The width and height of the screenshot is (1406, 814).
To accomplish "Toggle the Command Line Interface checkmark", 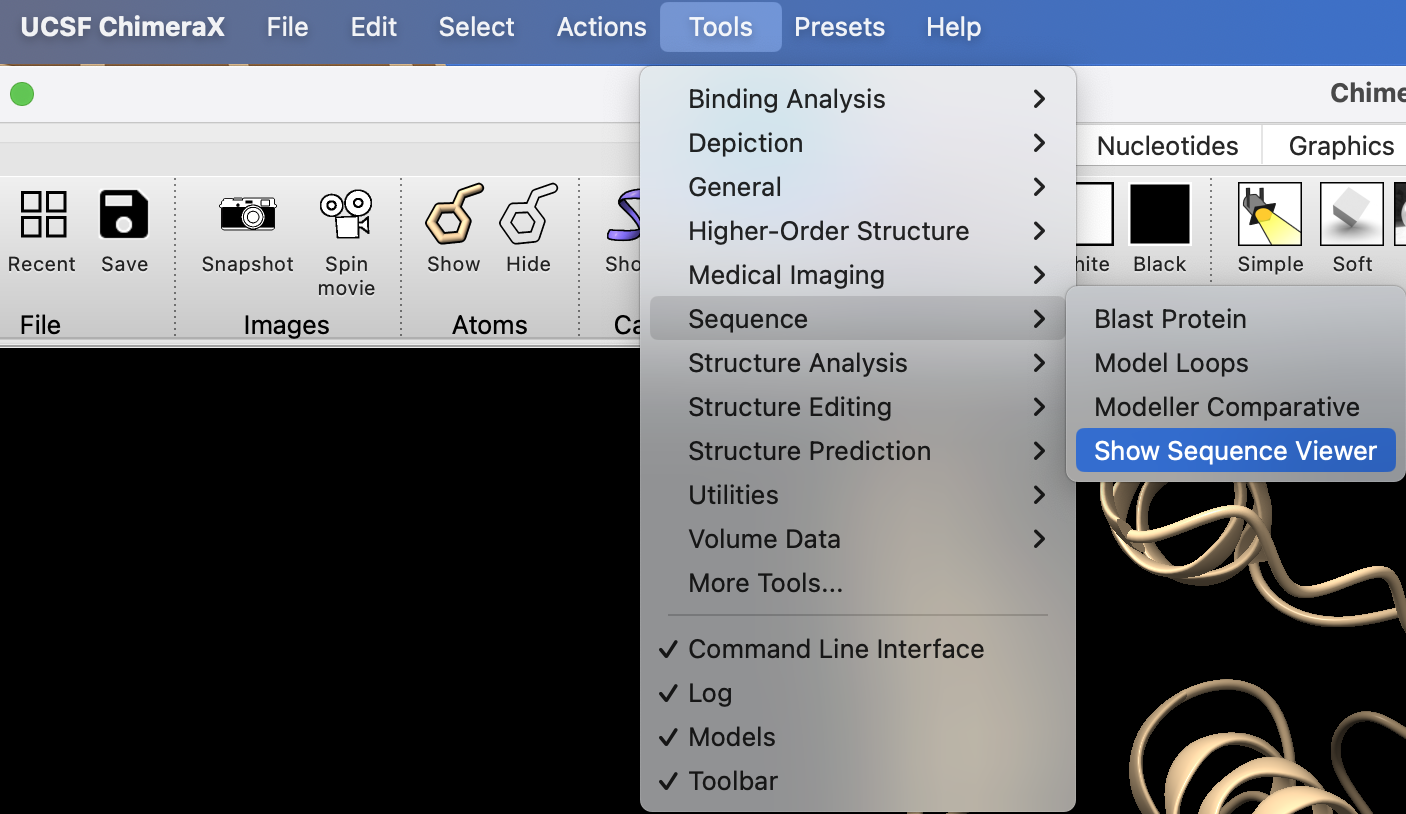I will (835, 649).
